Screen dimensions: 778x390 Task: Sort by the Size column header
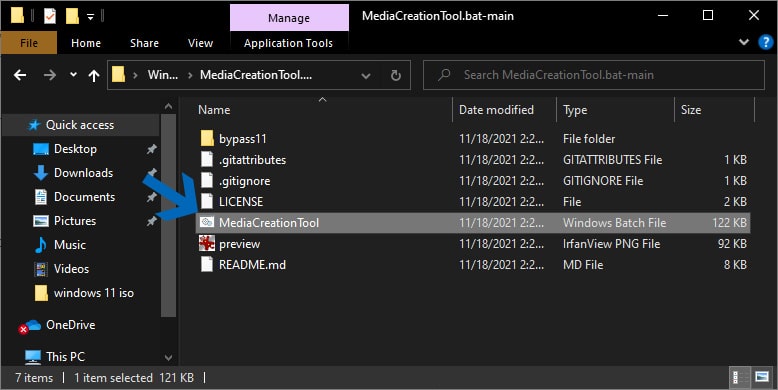pyautogui.click(x=691, y=110)
